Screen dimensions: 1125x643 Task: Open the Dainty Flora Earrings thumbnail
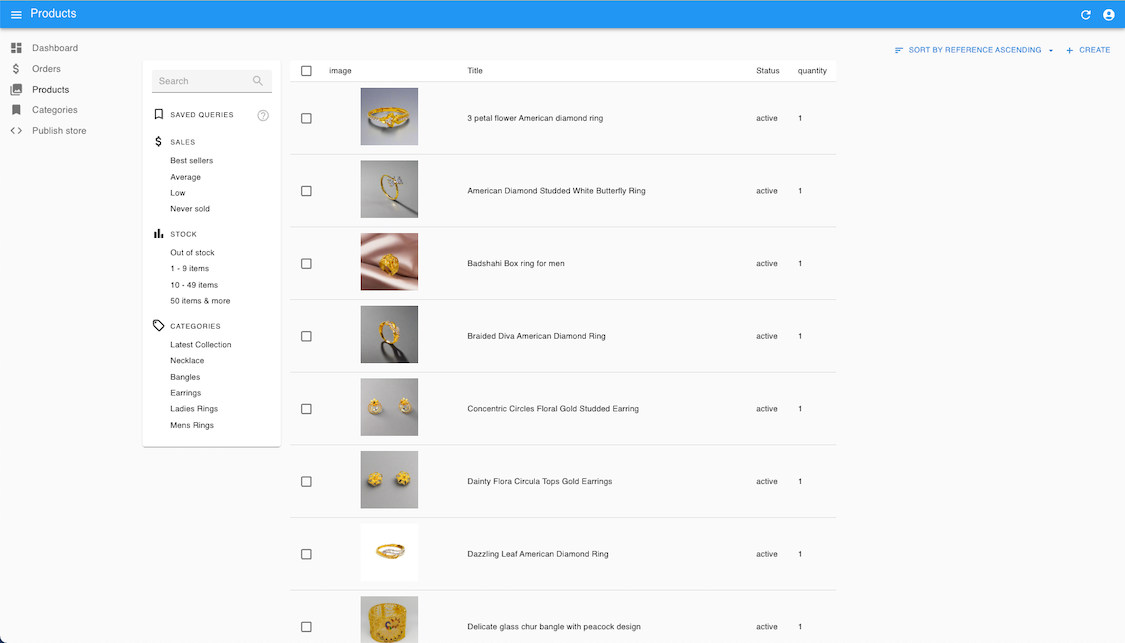[389, 479]
